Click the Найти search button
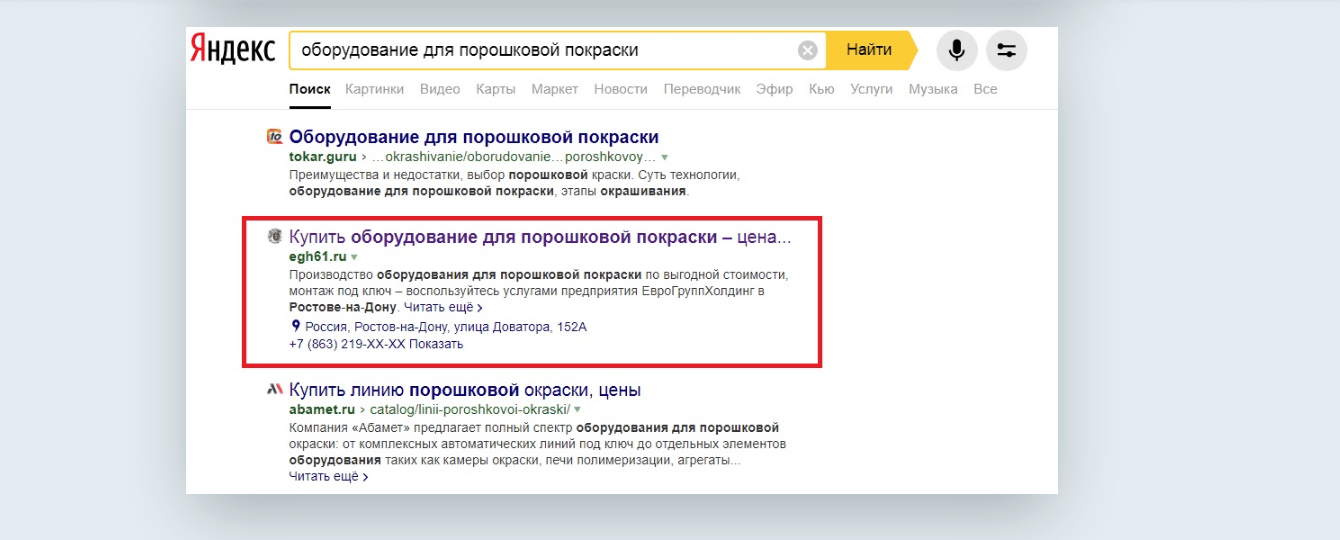 tap(870, 50)
